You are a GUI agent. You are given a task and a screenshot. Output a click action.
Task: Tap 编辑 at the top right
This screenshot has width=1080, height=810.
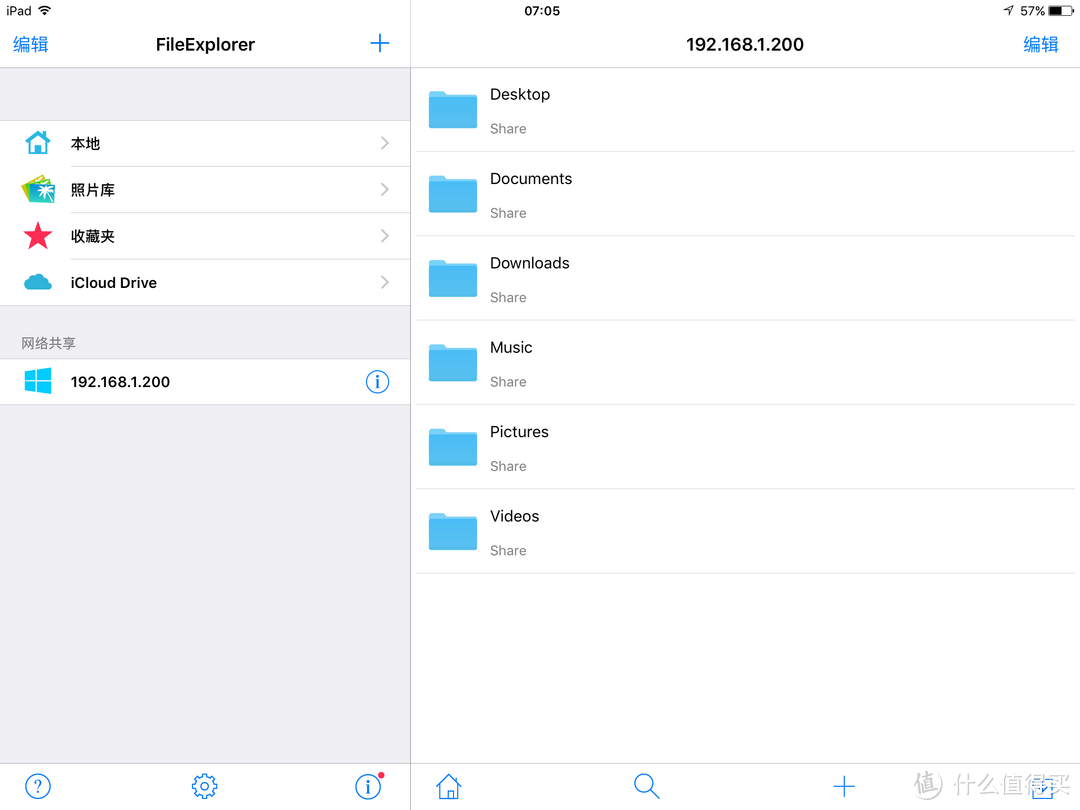tap(1040, 44)
